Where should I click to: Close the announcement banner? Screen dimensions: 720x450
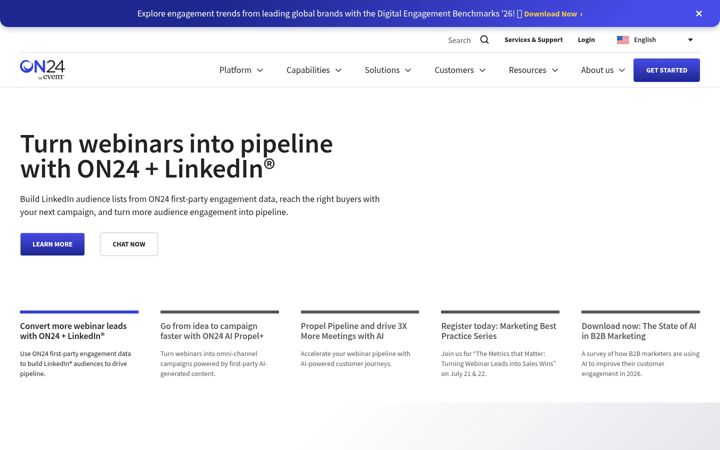699,14
